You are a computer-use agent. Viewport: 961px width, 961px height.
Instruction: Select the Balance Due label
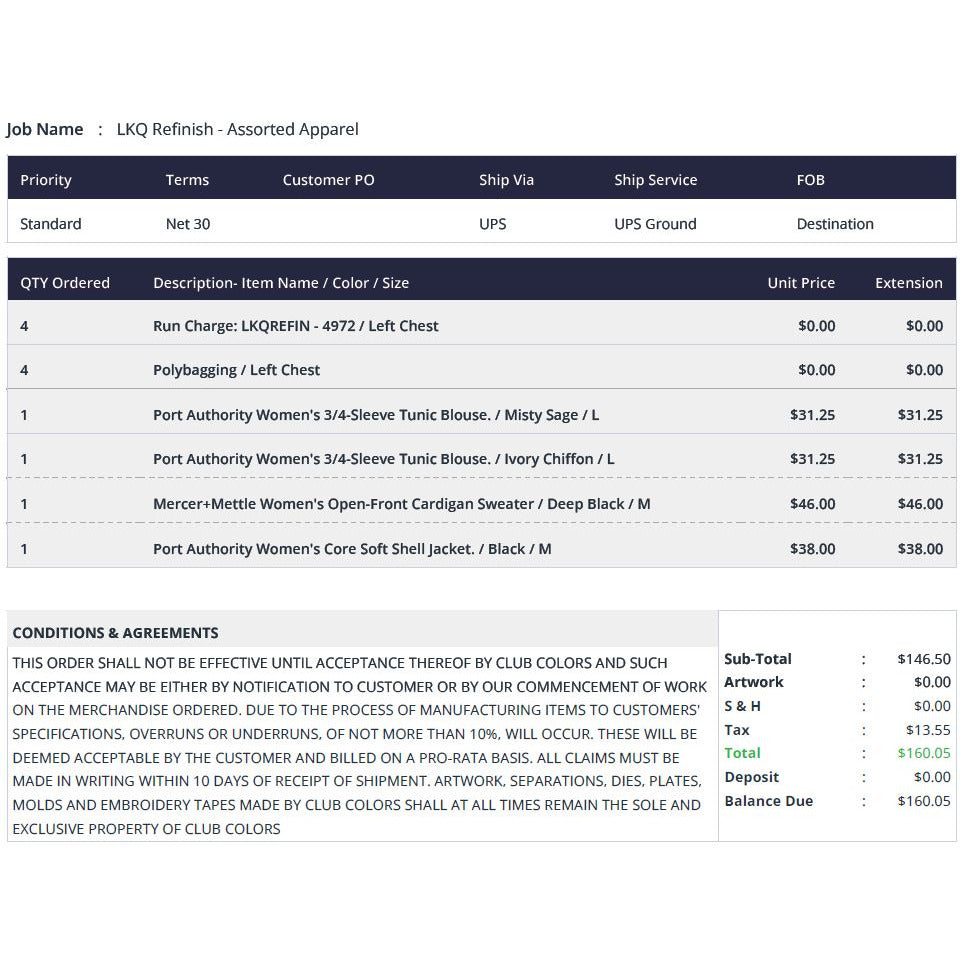click(769, 800)
